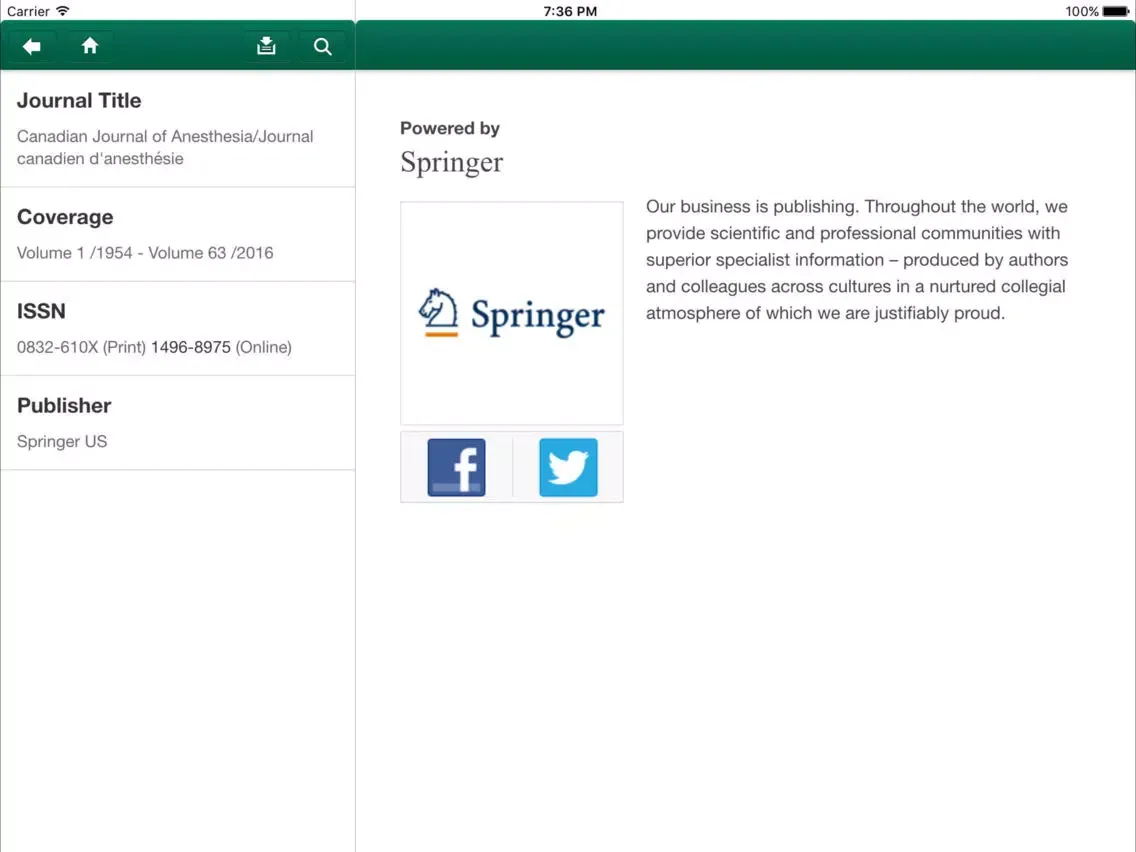Tap online ISSN 1496-8975
Screen dimensions: 1136x852
point(191,347)
